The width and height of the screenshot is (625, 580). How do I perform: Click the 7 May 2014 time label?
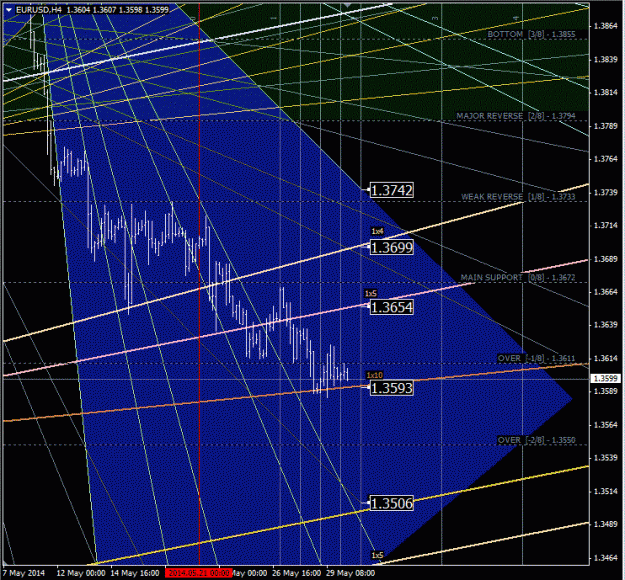26,573
